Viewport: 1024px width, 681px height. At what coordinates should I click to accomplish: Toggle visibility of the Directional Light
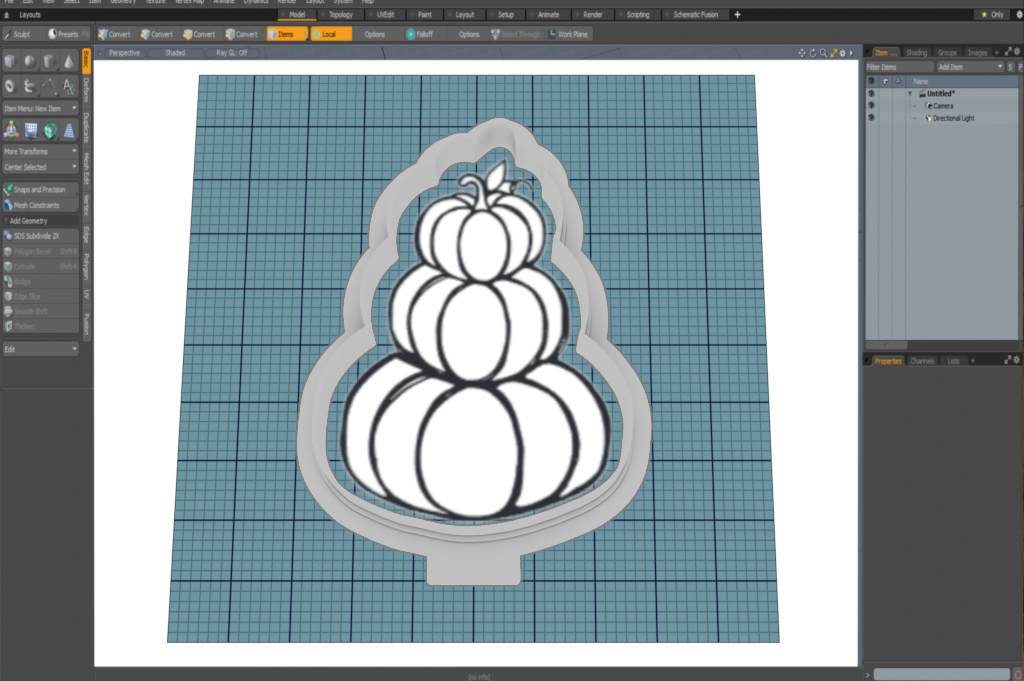click(x=871, y=118)
